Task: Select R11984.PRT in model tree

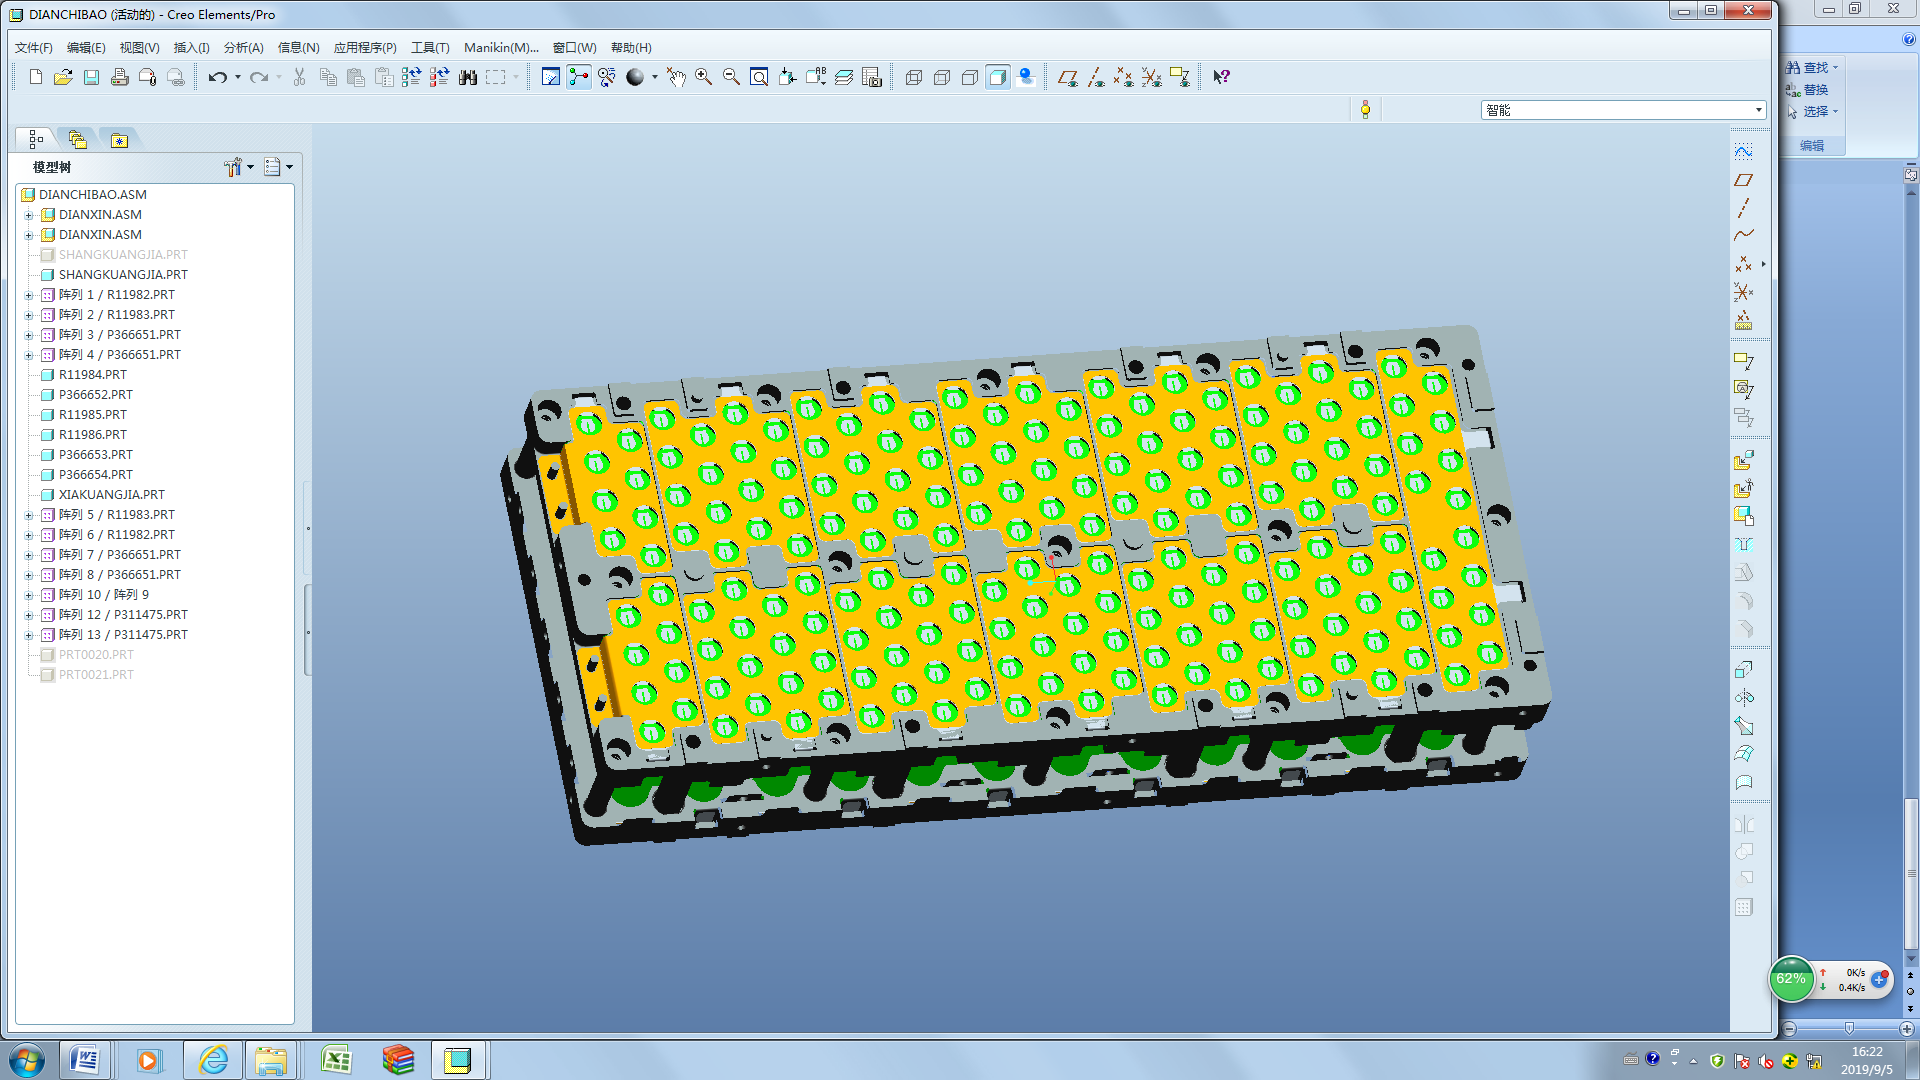Action: click(92, 375)
